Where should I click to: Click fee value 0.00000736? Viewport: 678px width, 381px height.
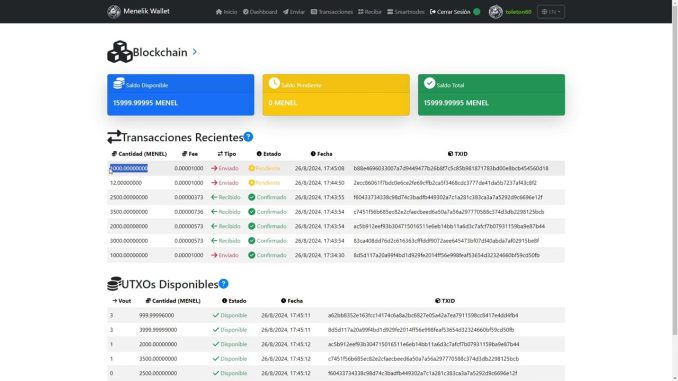point(189,212)
